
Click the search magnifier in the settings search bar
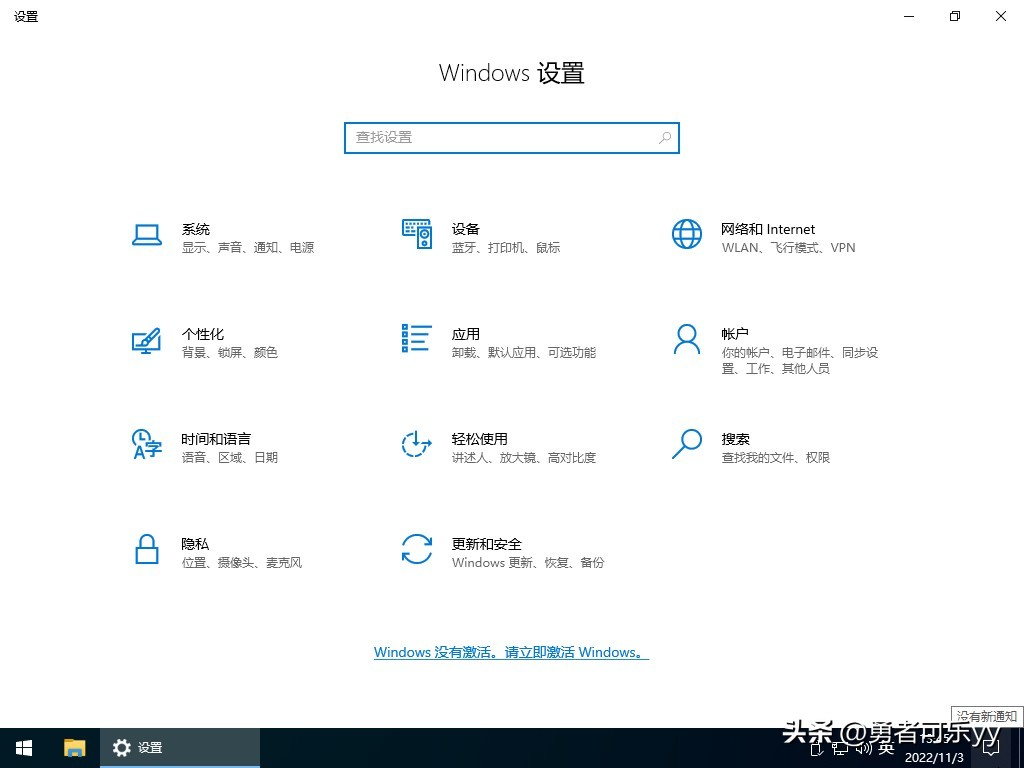click(x=664, y=137)
